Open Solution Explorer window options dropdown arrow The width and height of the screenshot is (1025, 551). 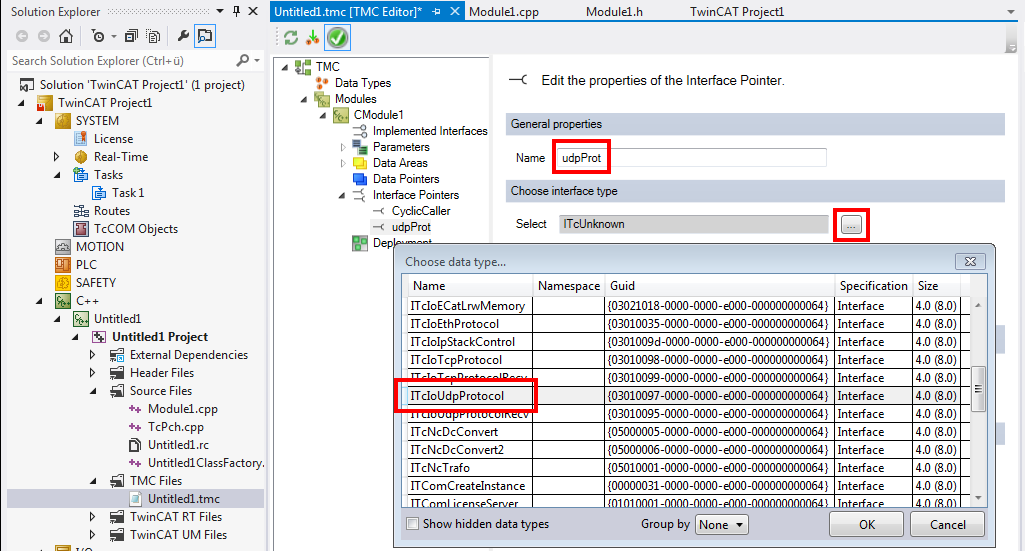click(220, 11)
